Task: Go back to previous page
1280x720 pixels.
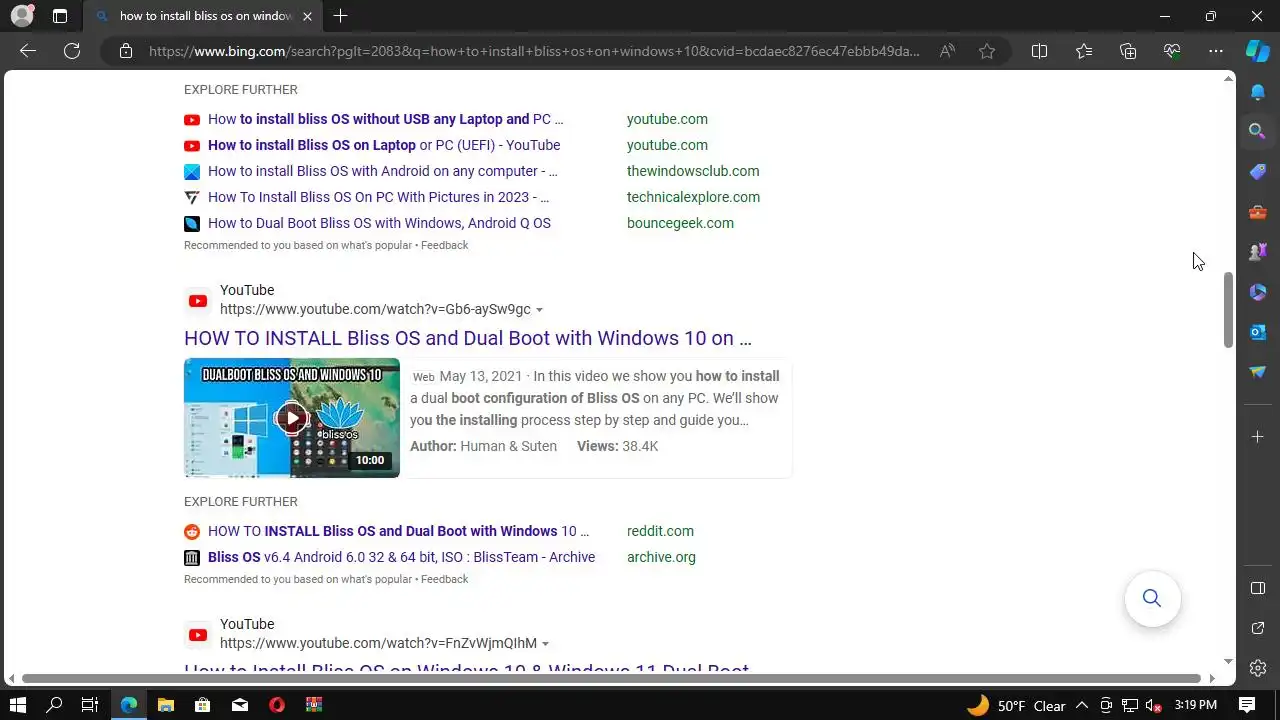Action: [28, 51]
